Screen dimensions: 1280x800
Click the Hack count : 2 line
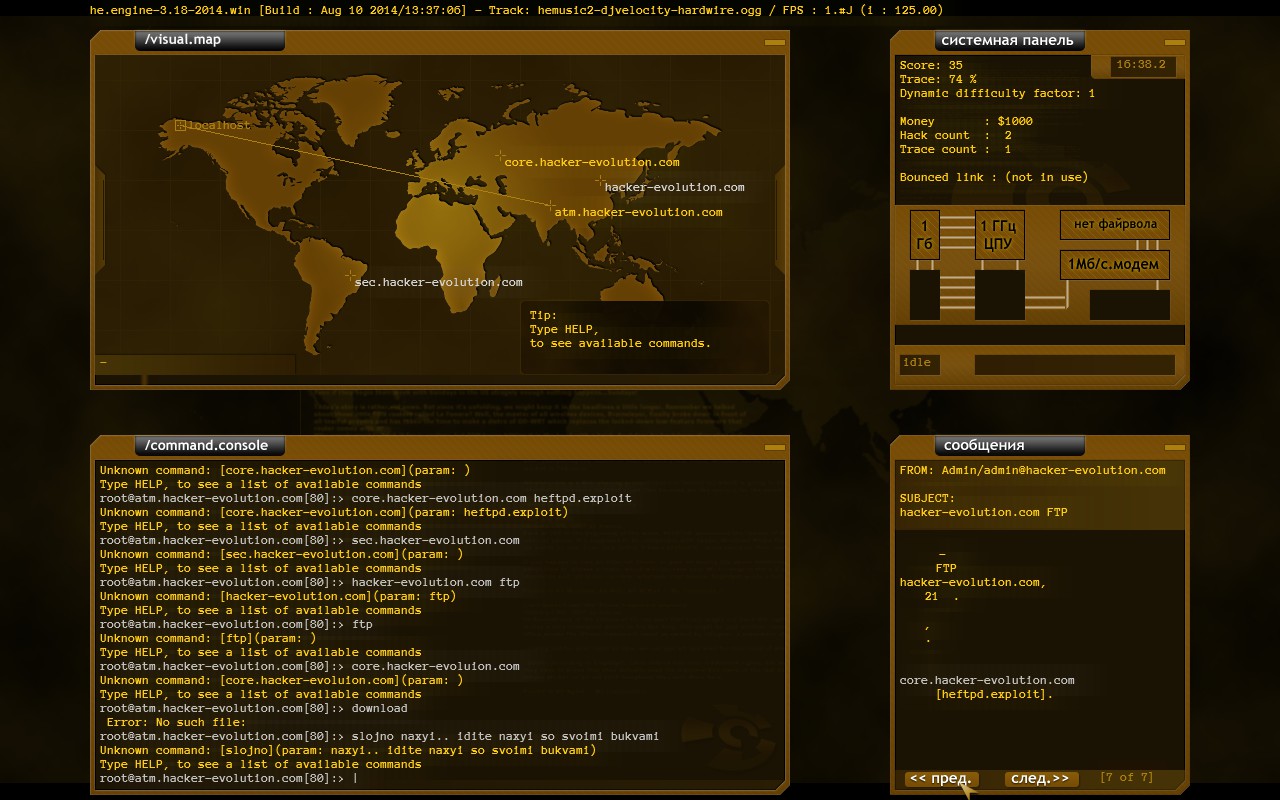pyautogui.click(x=955, y=135)
